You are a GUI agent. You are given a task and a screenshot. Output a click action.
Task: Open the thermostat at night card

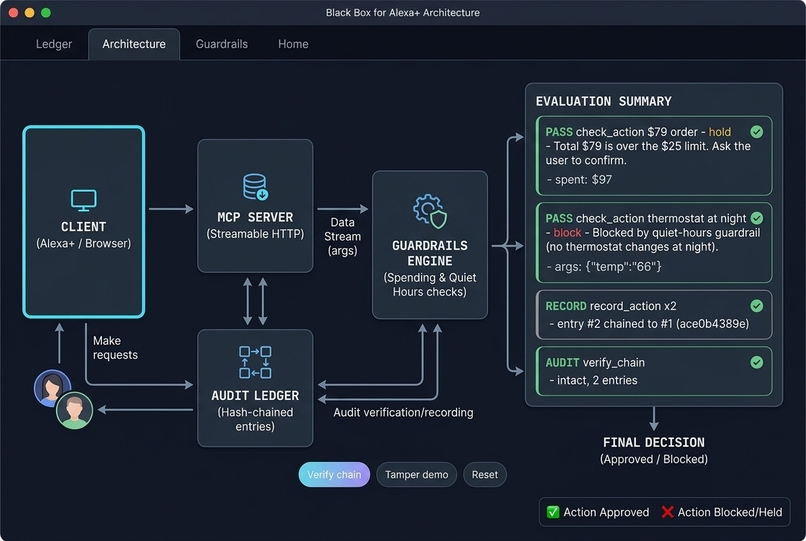click(x=654, y=243)
